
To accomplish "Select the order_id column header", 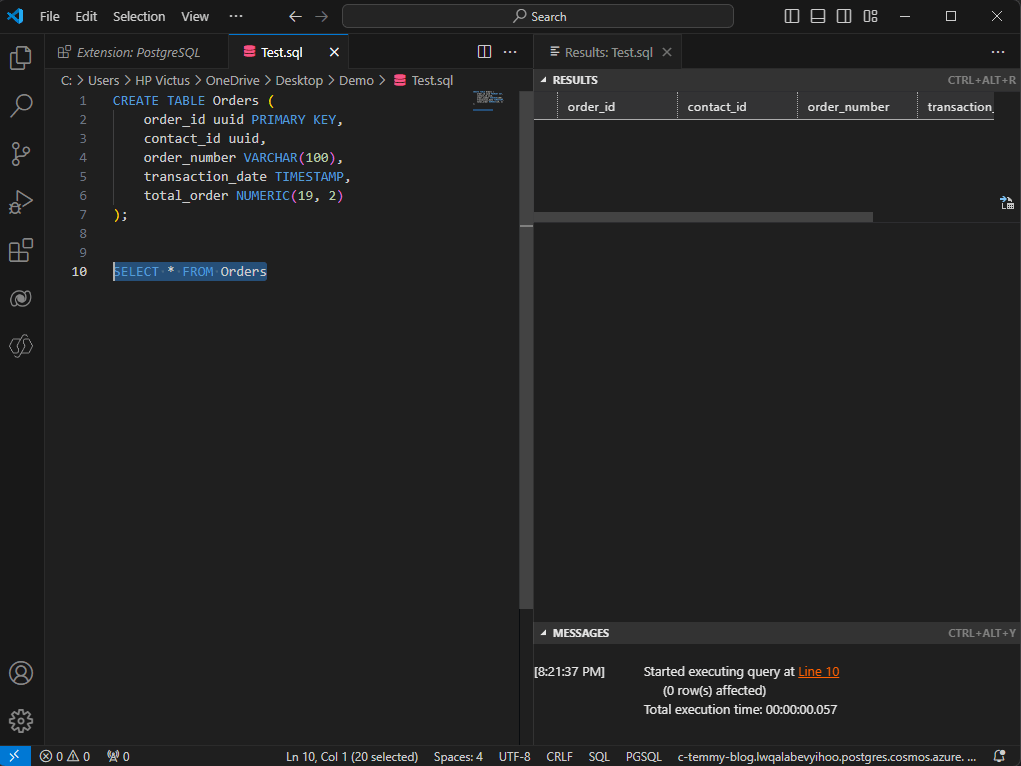I will point(617,107).
